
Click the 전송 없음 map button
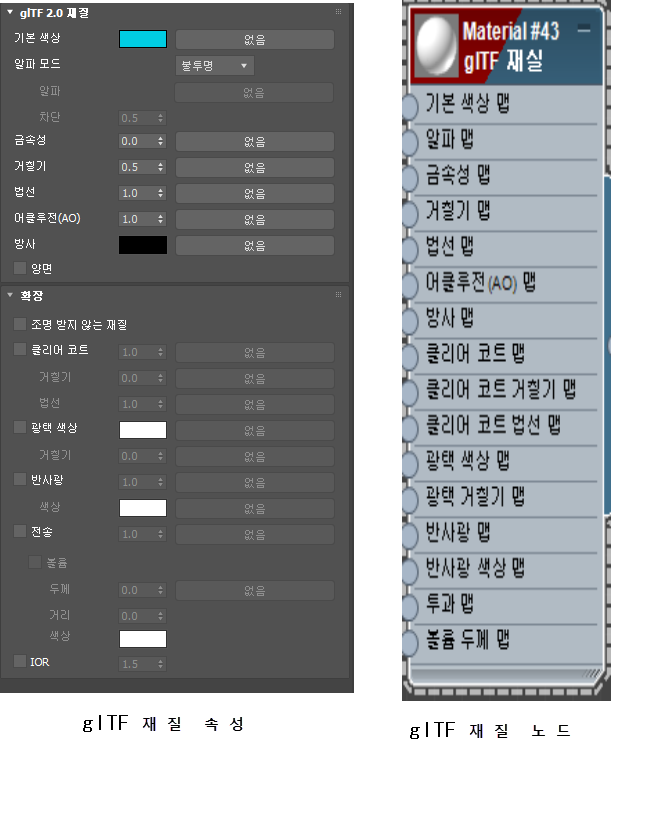point(255,535)
